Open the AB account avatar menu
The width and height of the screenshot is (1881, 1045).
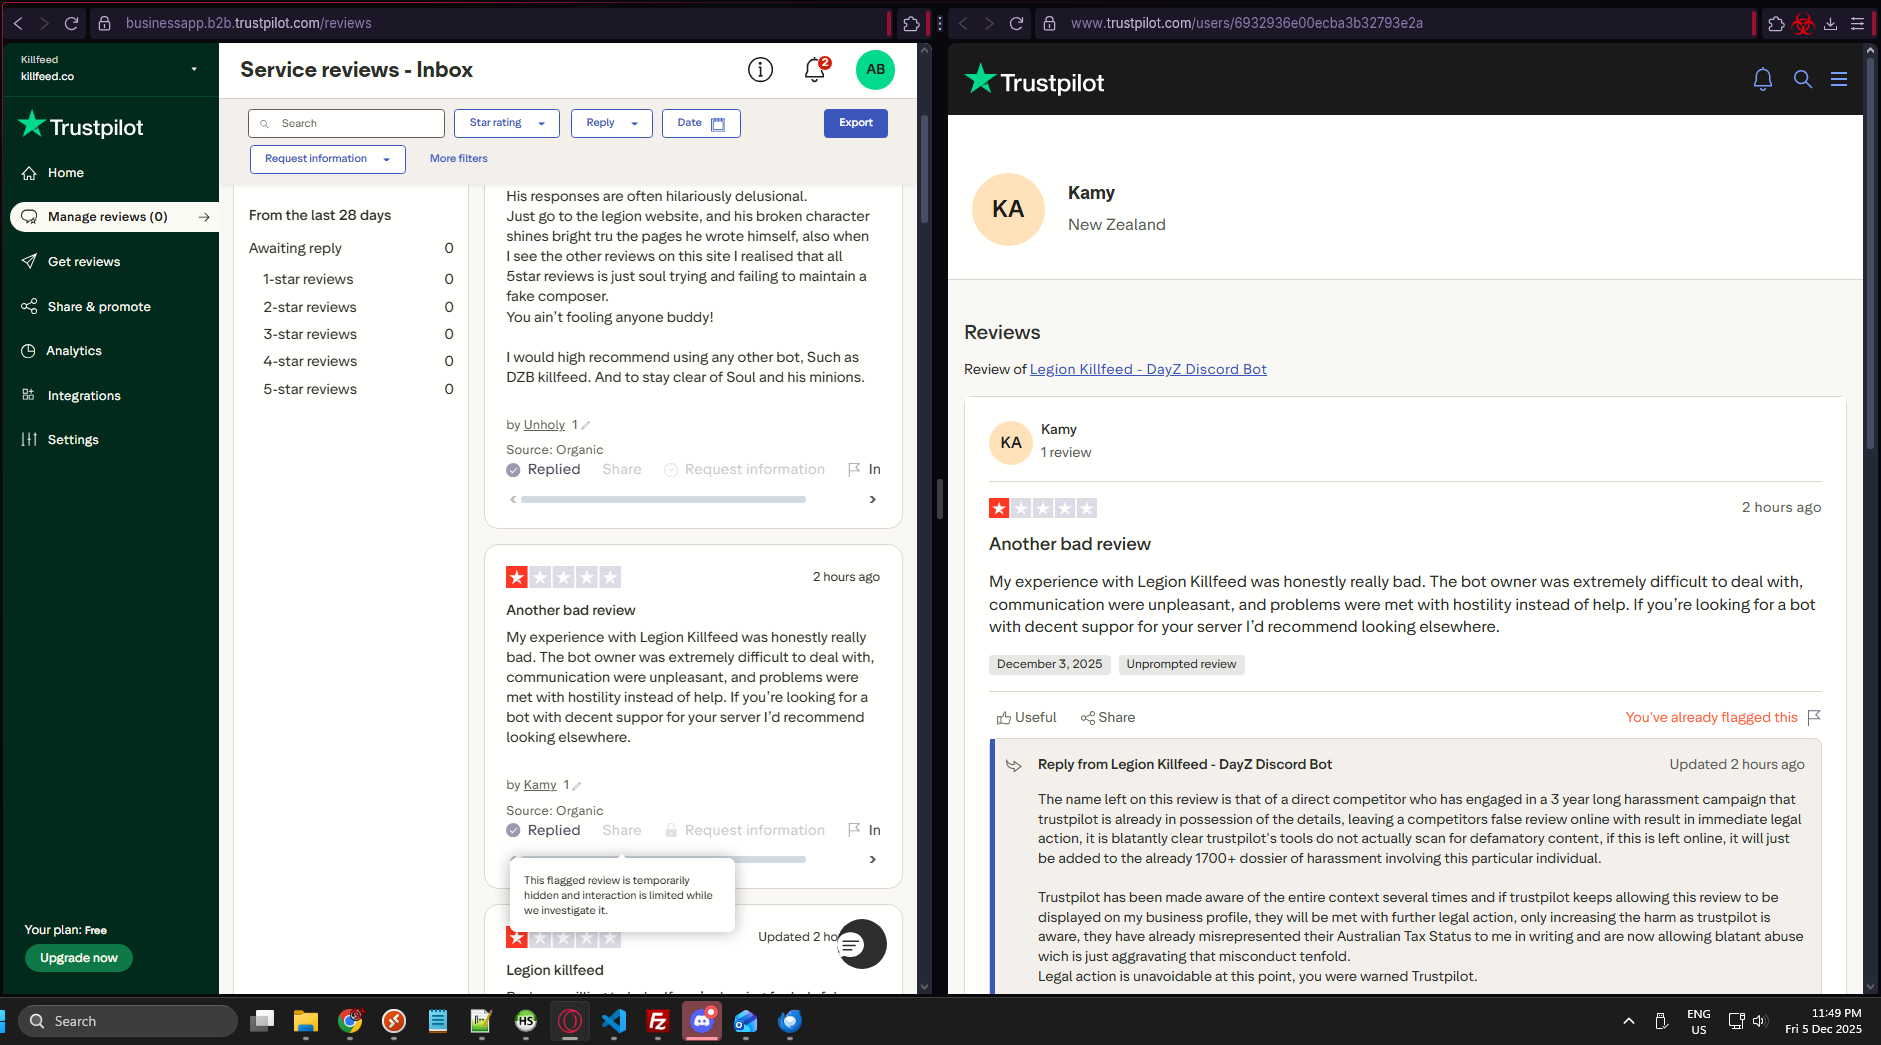875,70
